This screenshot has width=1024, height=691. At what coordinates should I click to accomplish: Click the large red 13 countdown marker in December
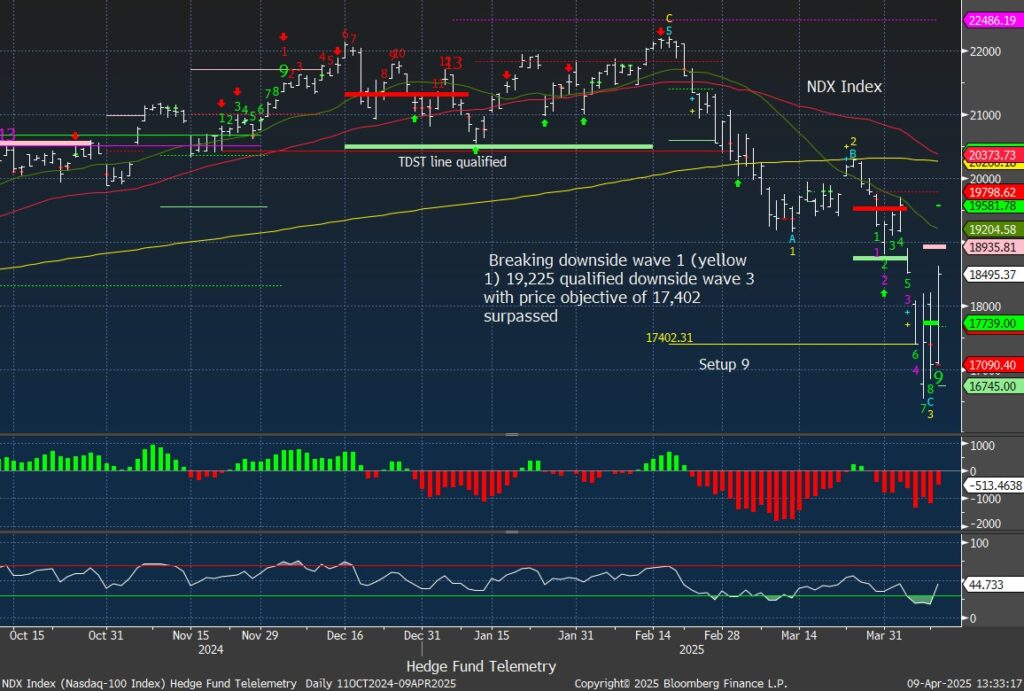coord(453,63)
